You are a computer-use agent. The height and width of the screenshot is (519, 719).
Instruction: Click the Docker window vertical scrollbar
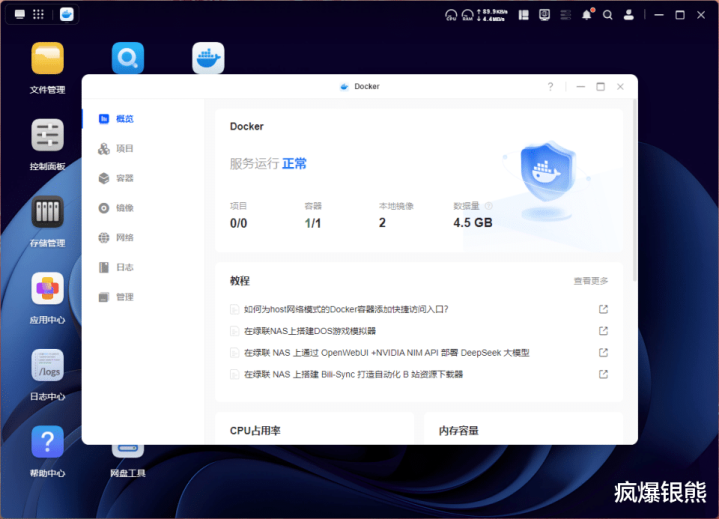click(634, 180)
